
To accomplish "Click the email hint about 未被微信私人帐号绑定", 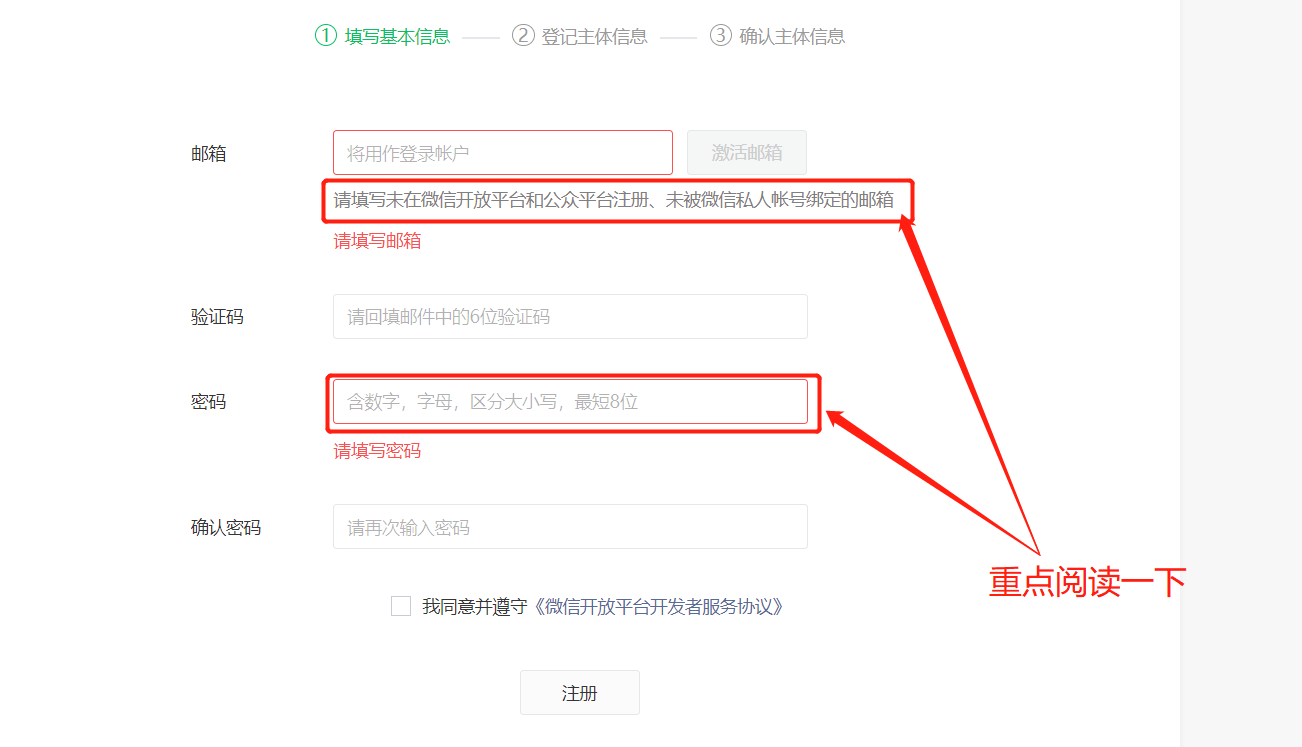I will 614,200.
